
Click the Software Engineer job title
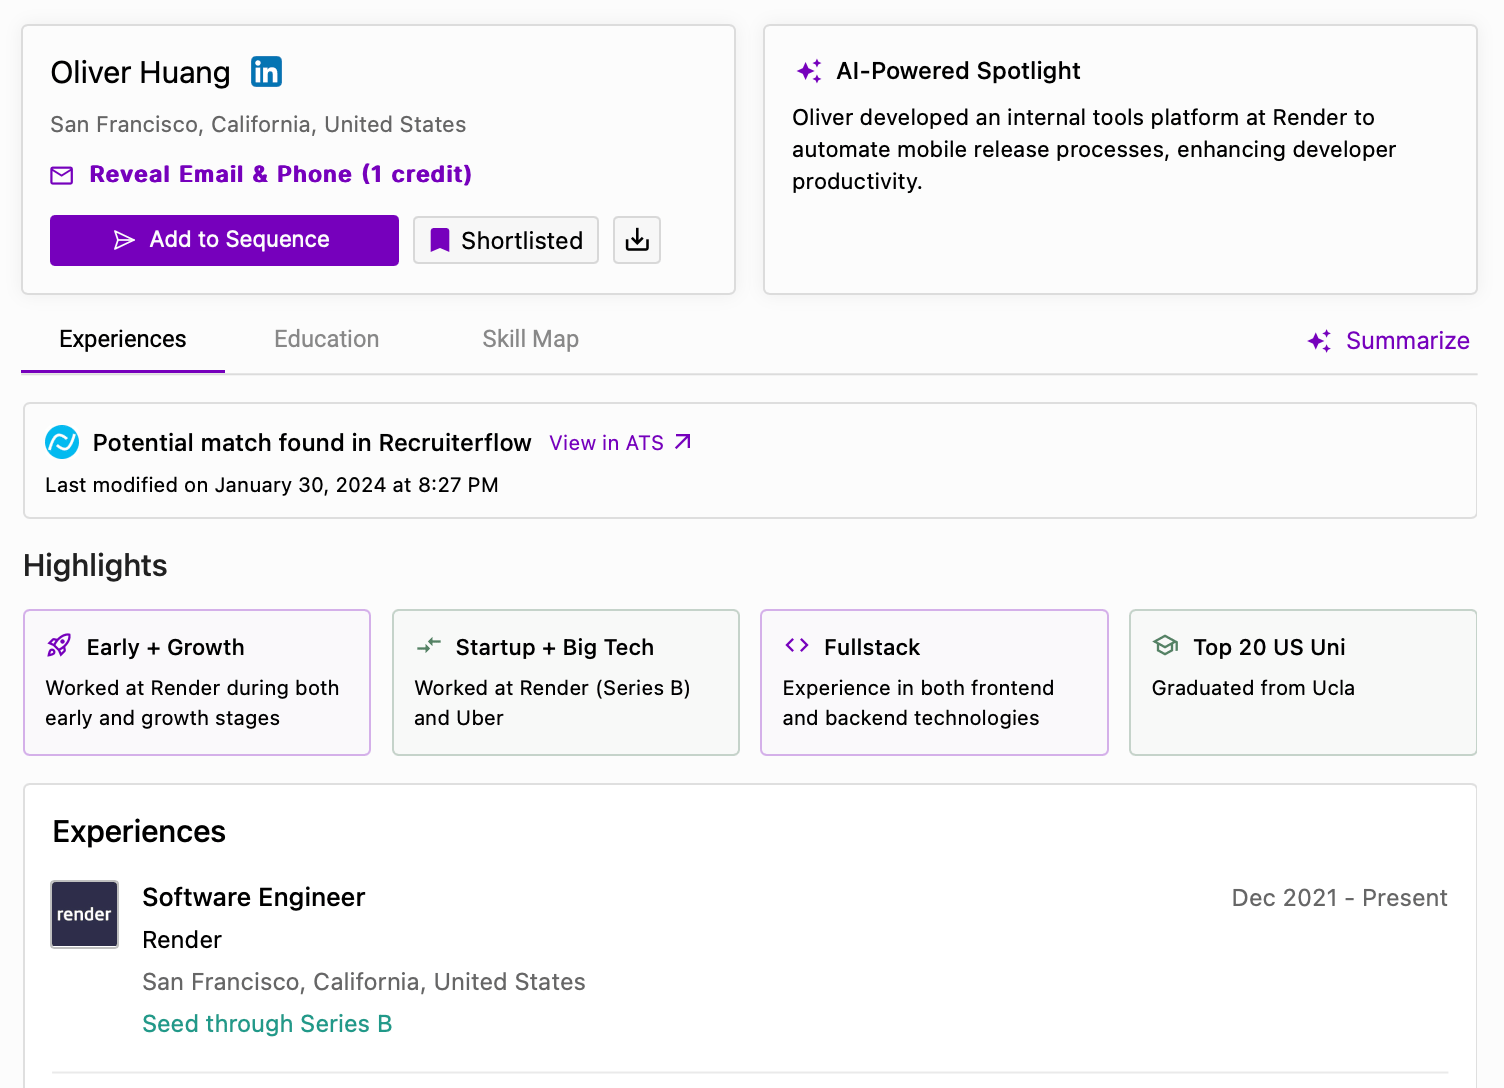click(254, 897)
